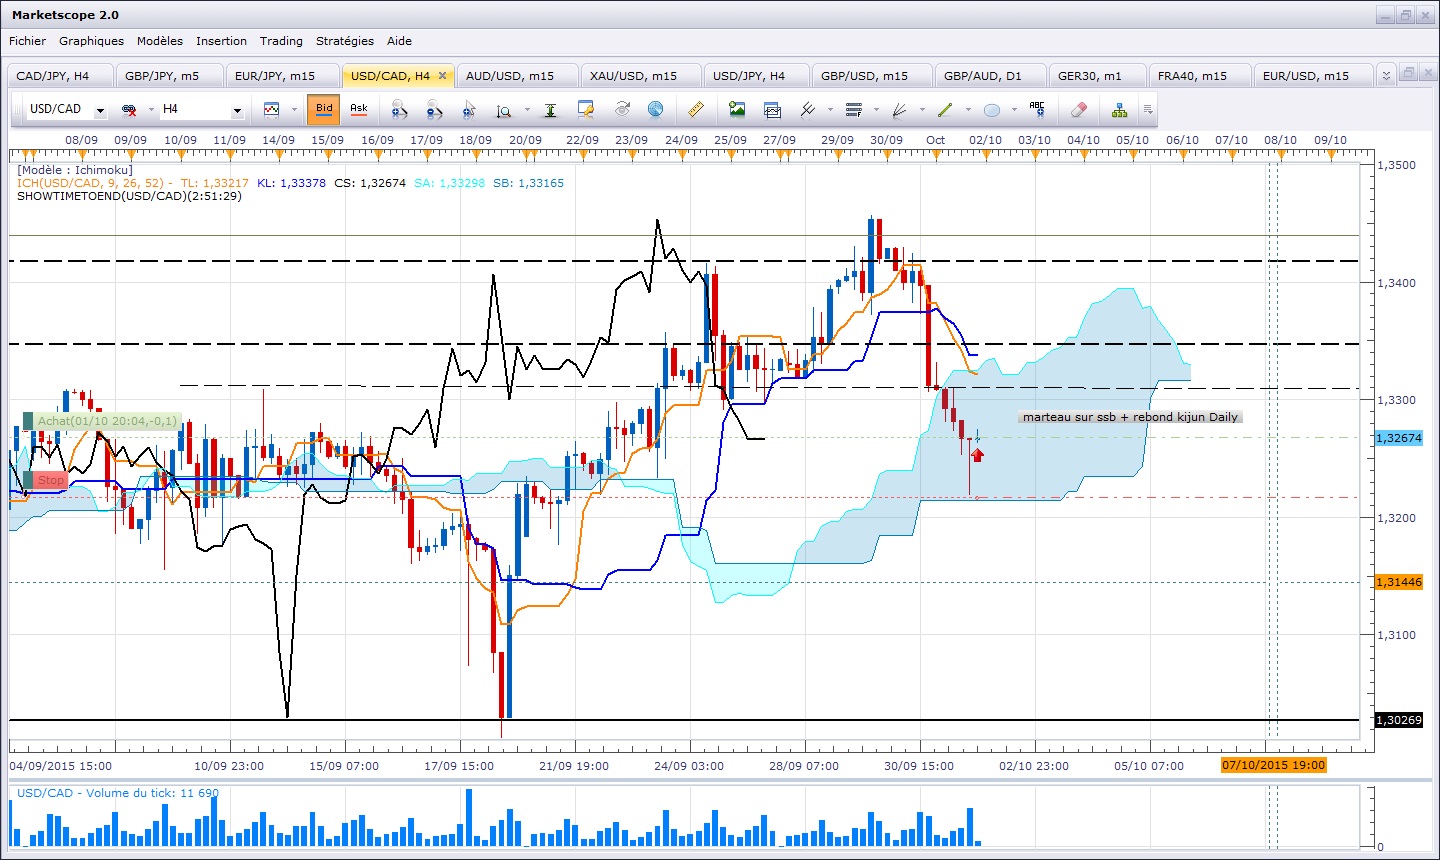Open the H4 timeframe dropdown
The width and height of the screenshot is (1440, 860).
[237, 110]
